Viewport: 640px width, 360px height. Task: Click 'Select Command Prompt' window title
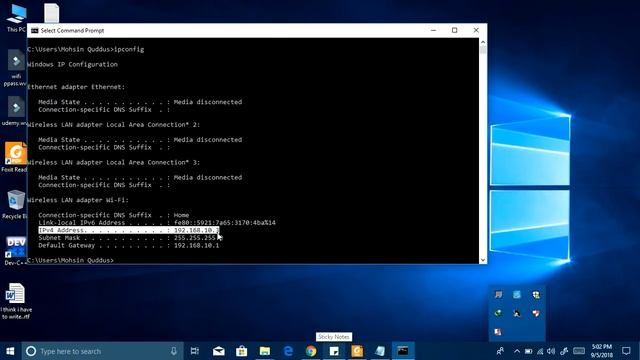(72, 31)
